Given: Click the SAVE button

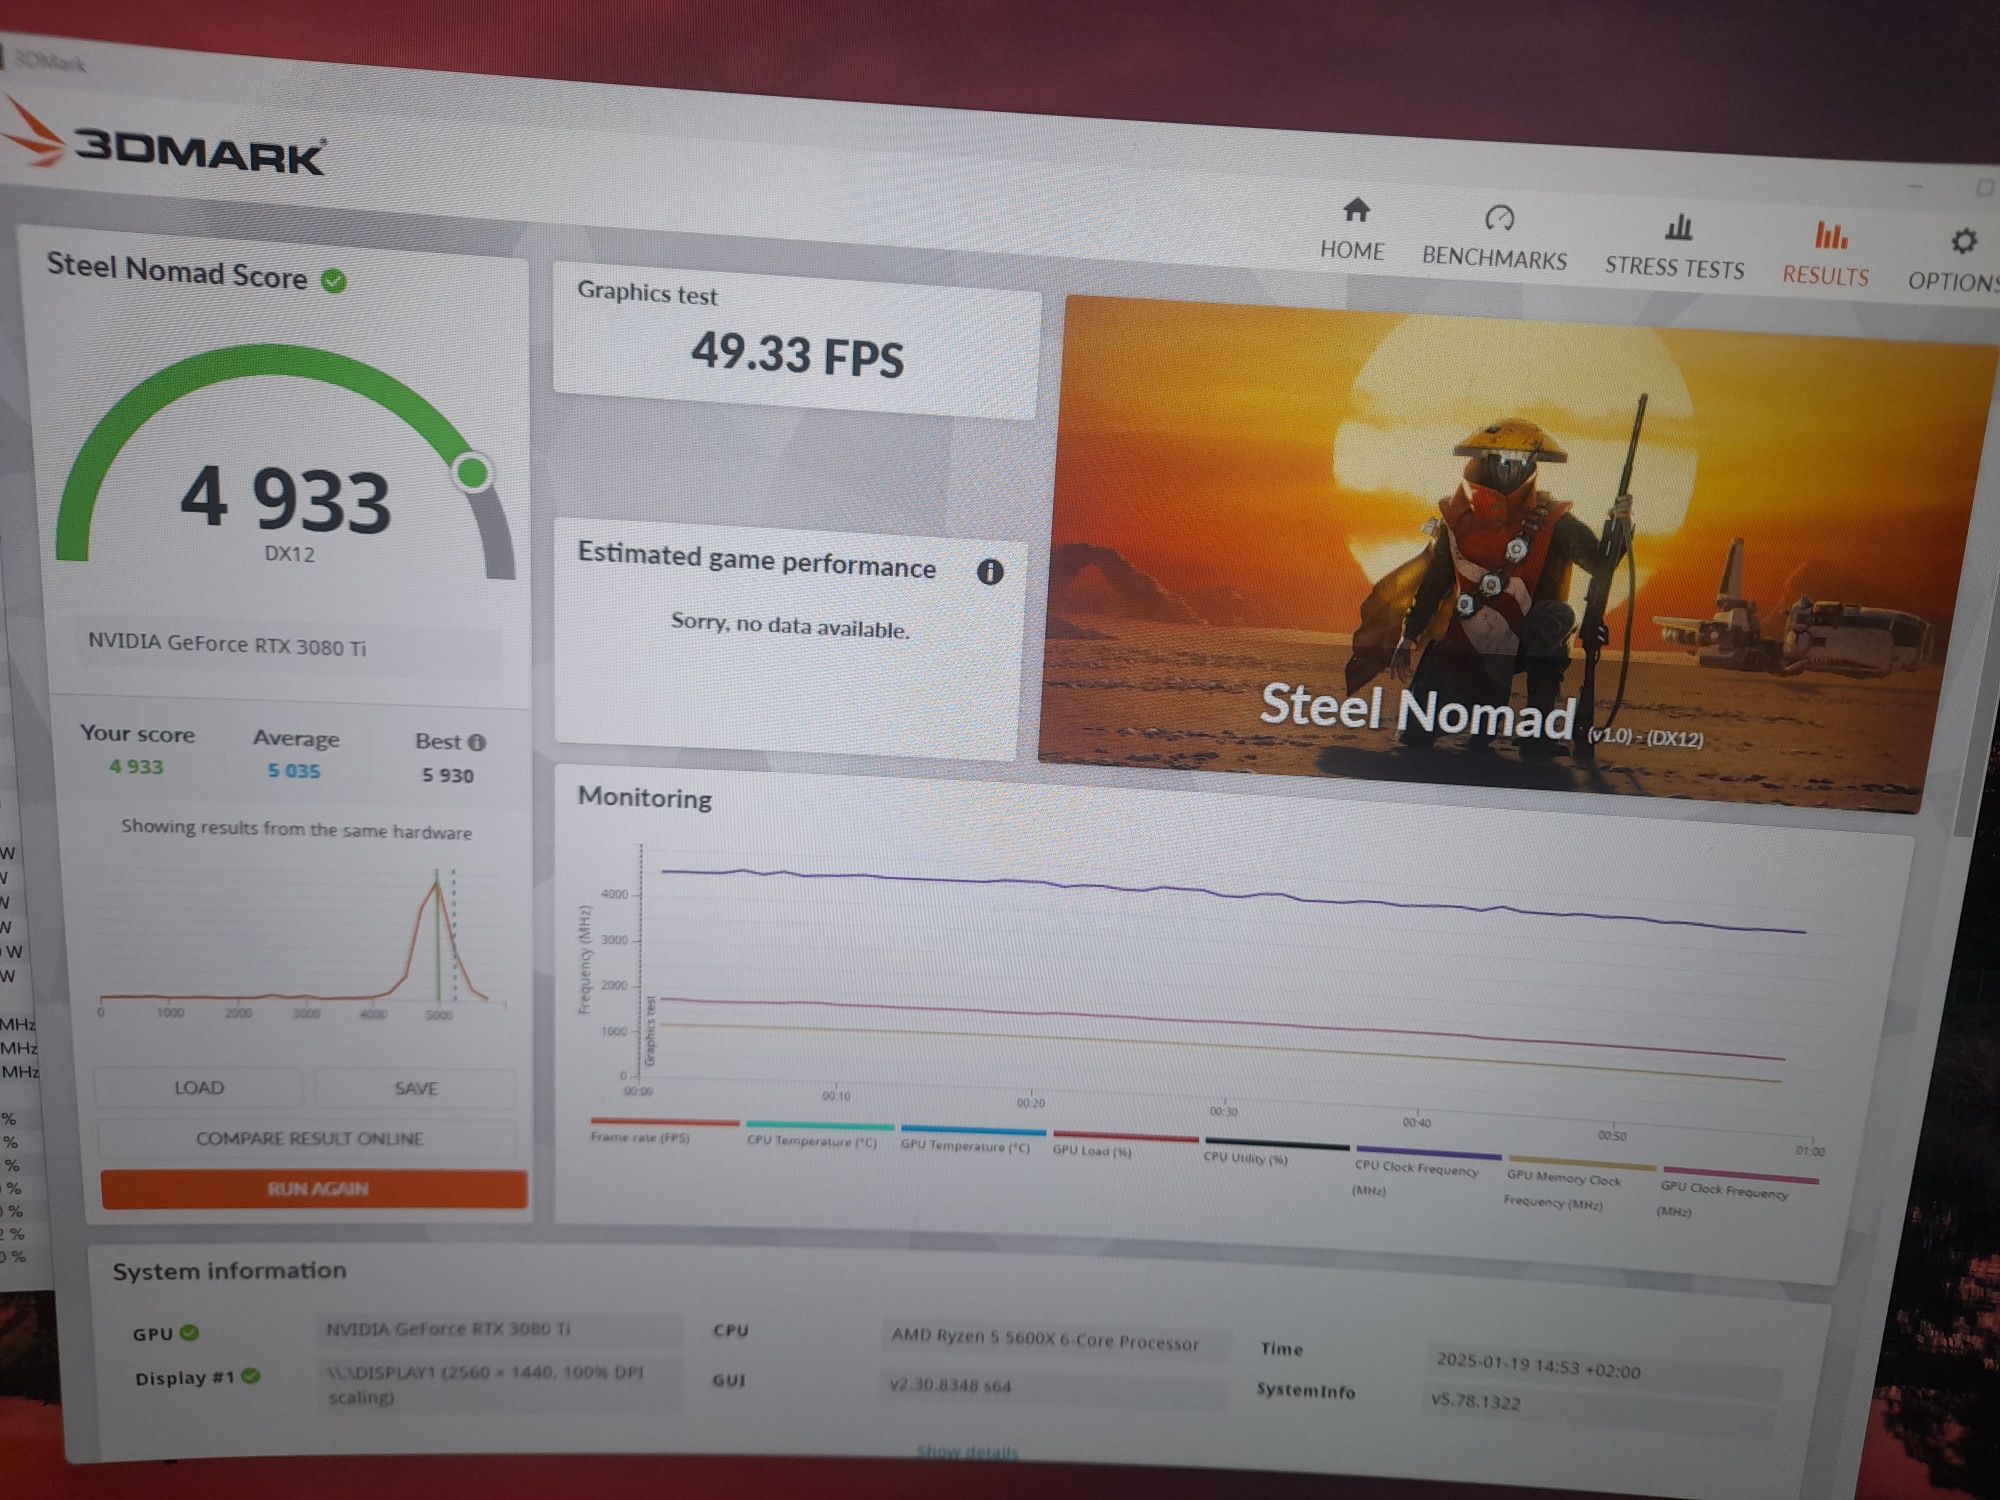Looking at the screenshot, I should pyautogui.click(x=416, y=1088).
